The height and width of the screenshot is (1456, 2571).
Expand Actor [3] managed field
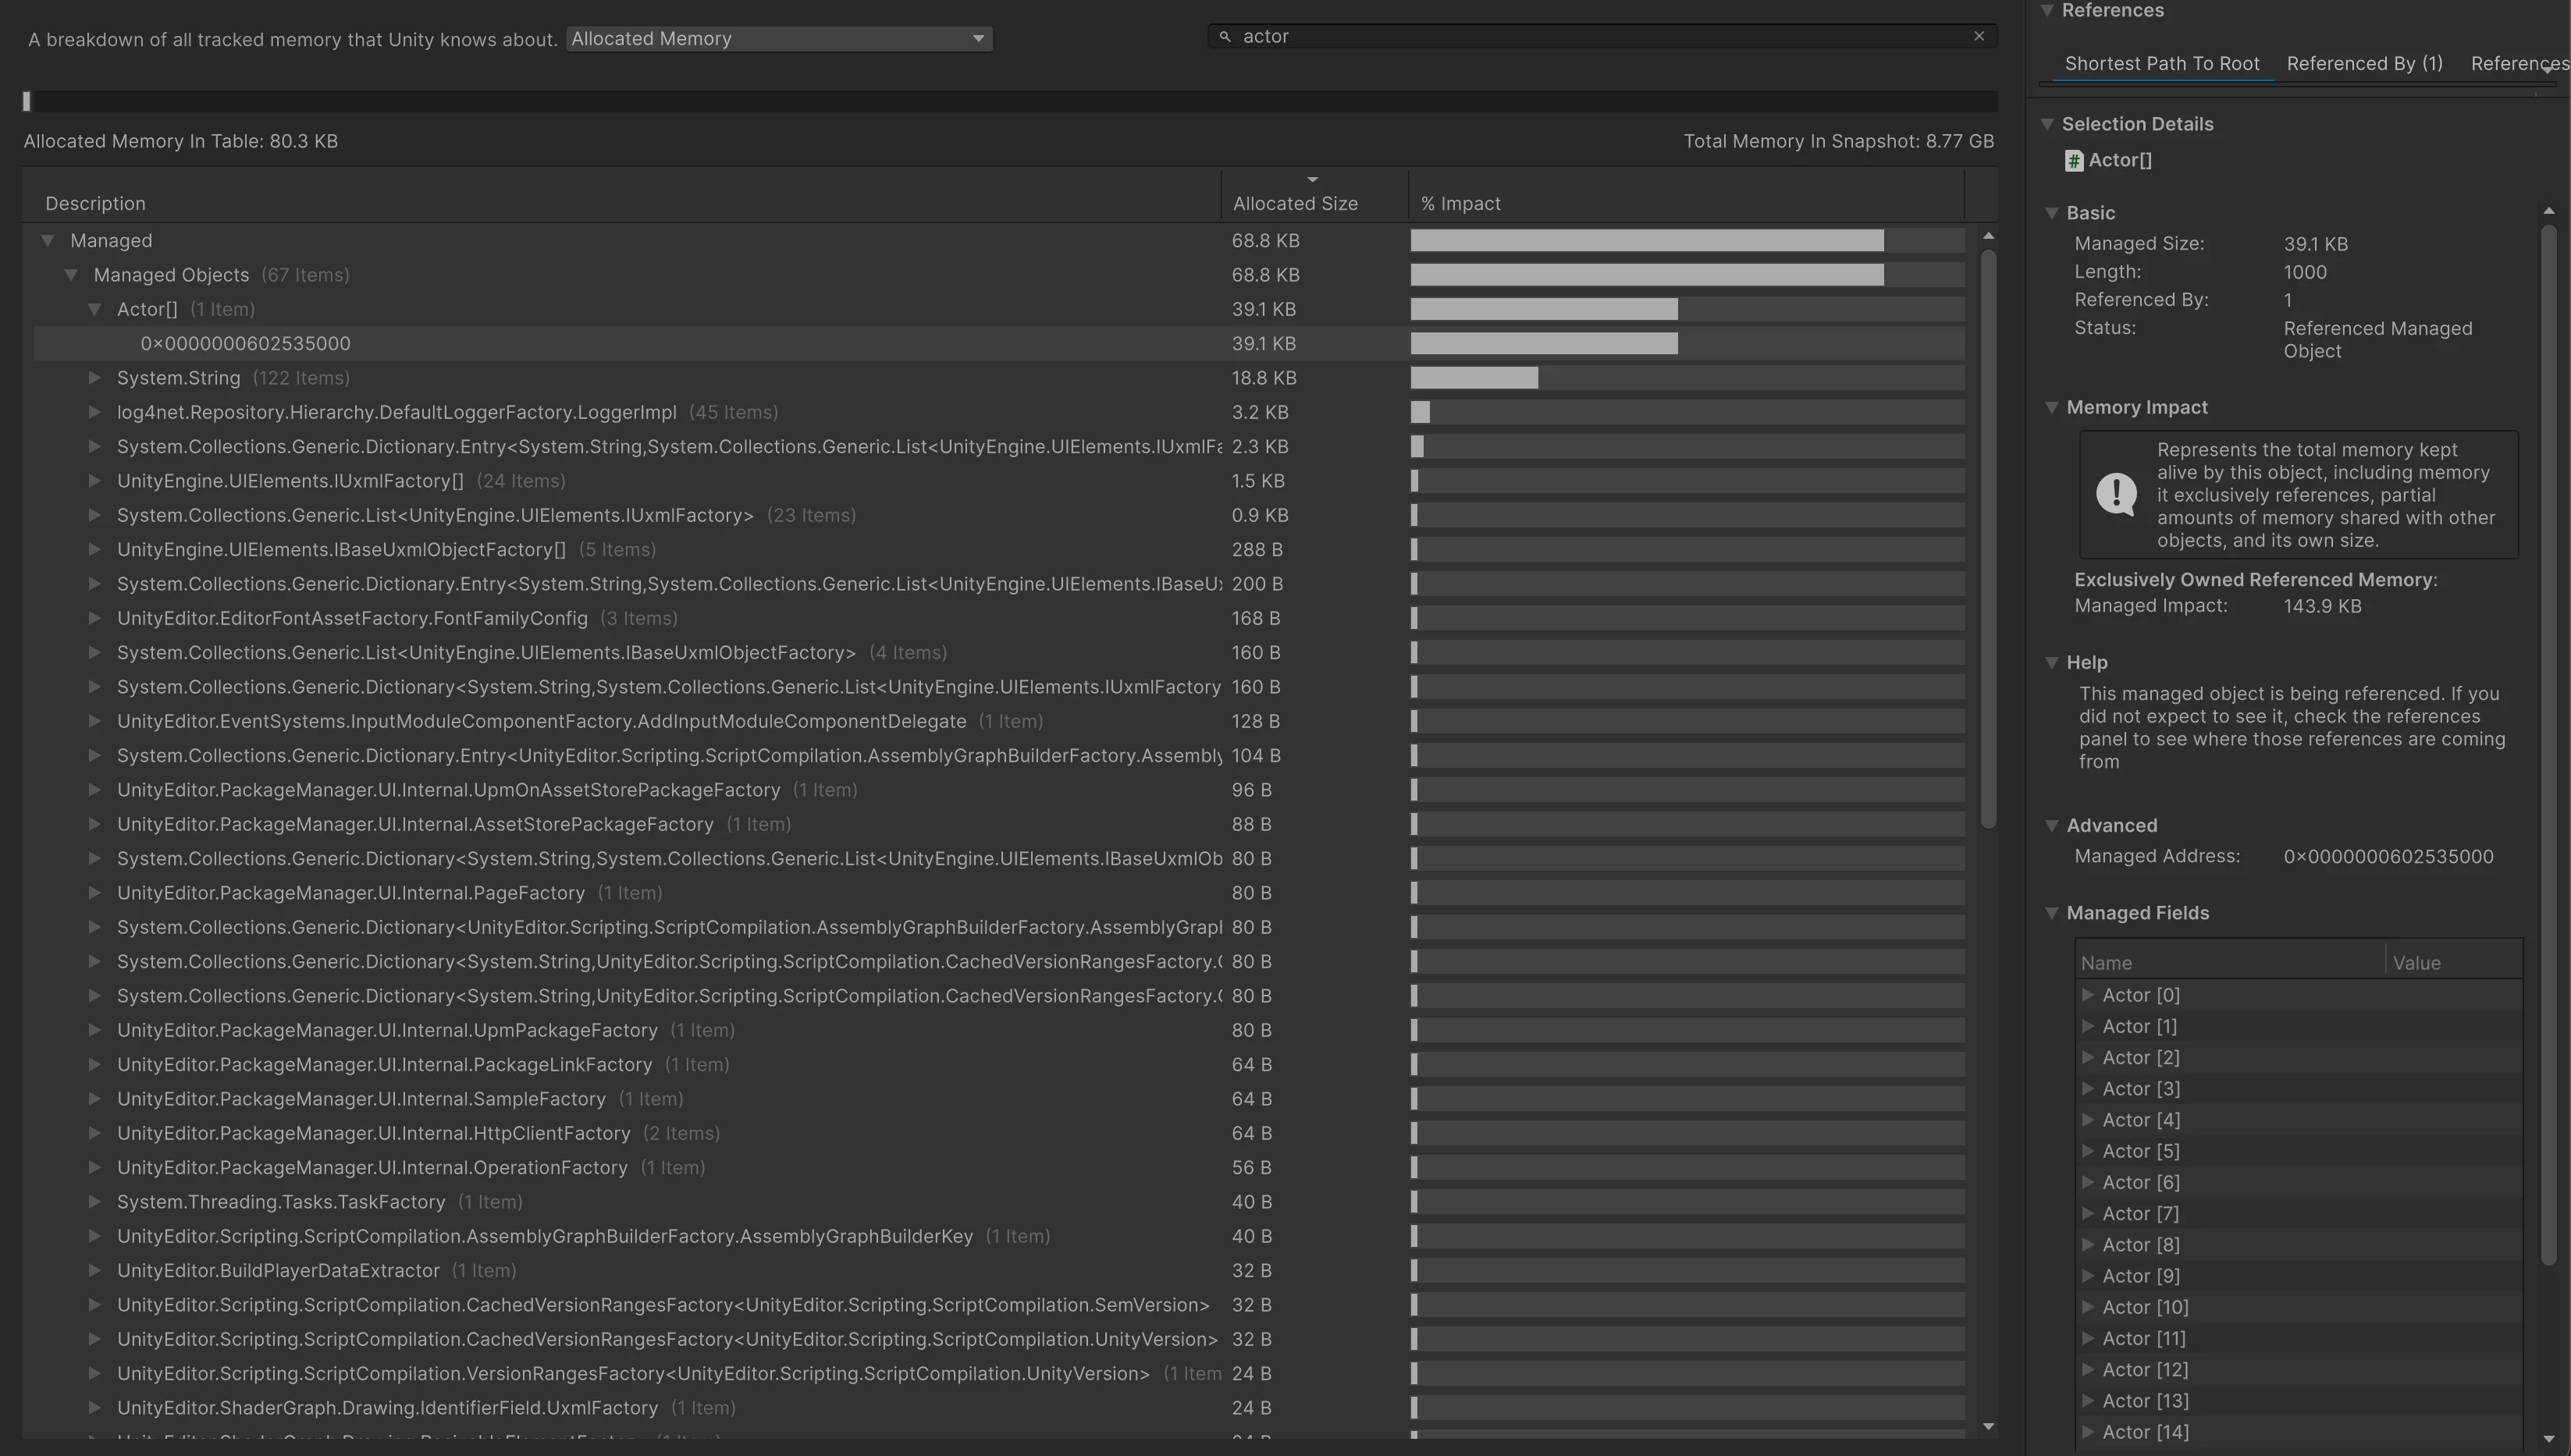pos(2088,1089)
